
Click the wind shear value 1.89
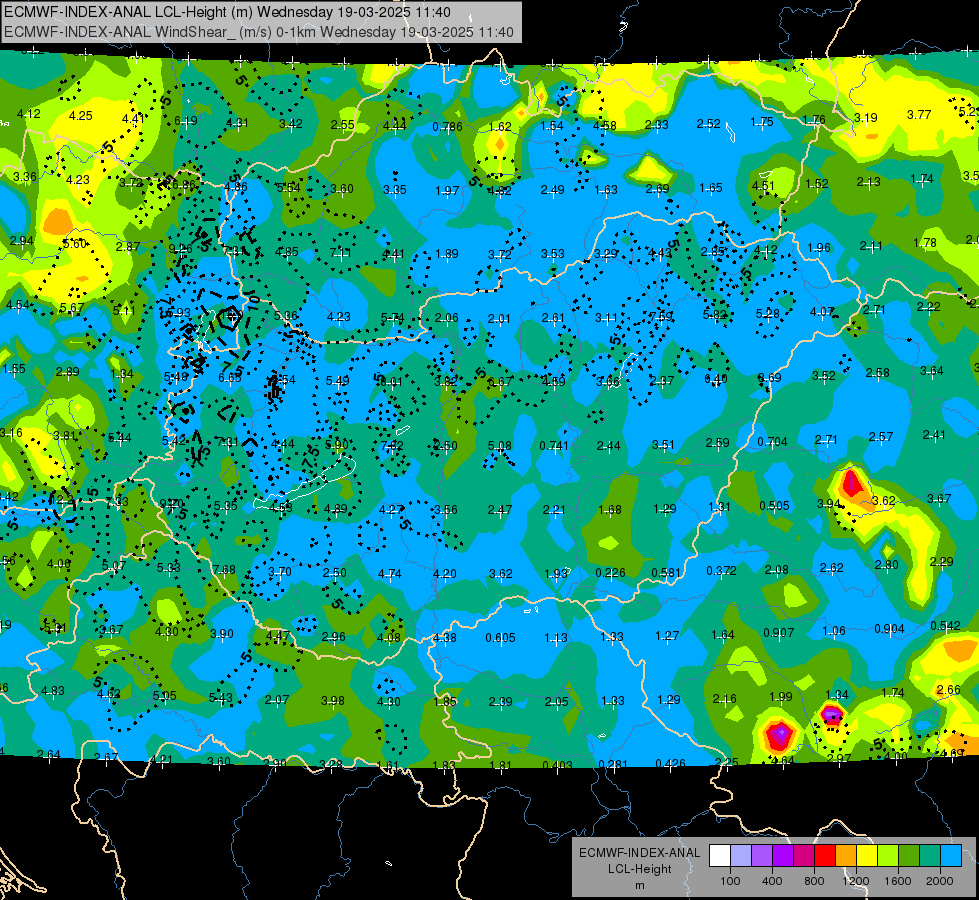447,254
